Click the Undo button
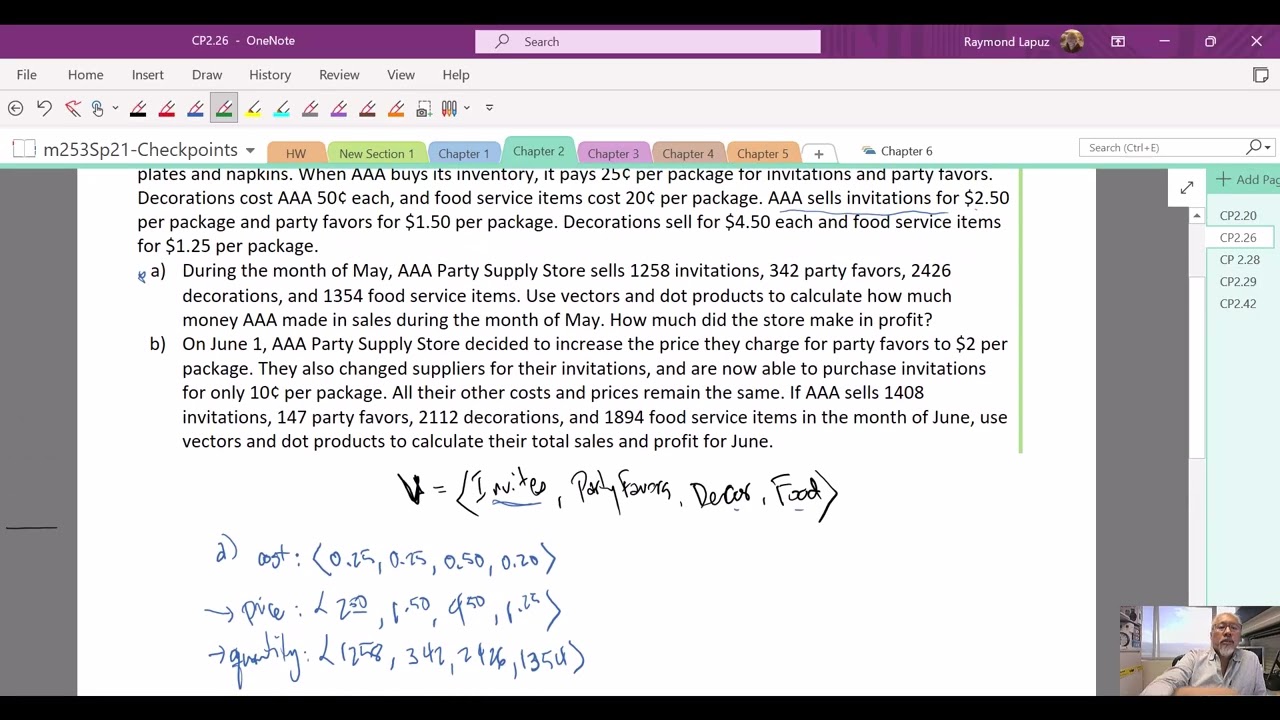Image resolution: width=1280 pixels, height=720 pixels. 44,108
